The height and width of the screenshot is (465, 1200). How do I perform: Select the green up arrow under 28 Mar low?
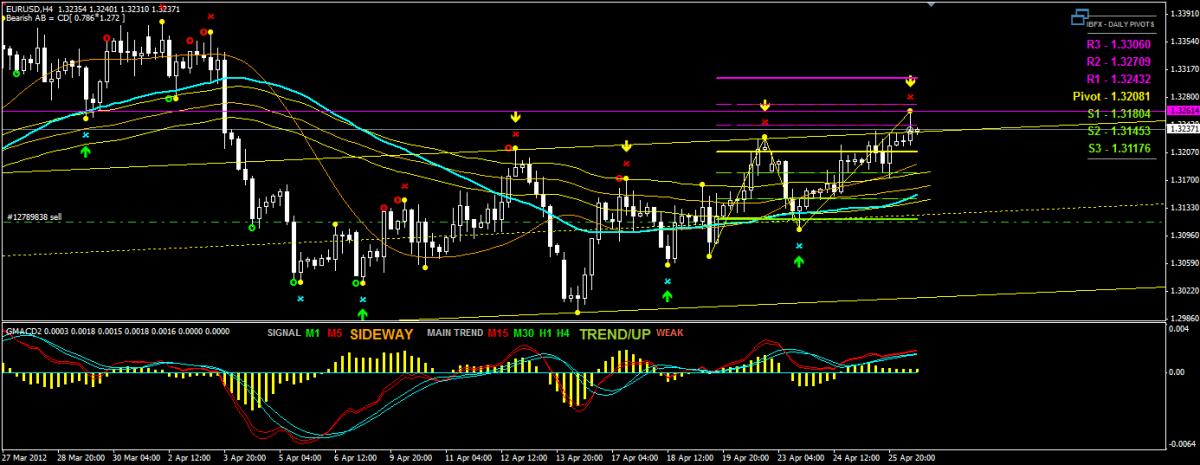pyautogui.click(x=85, y=151)
